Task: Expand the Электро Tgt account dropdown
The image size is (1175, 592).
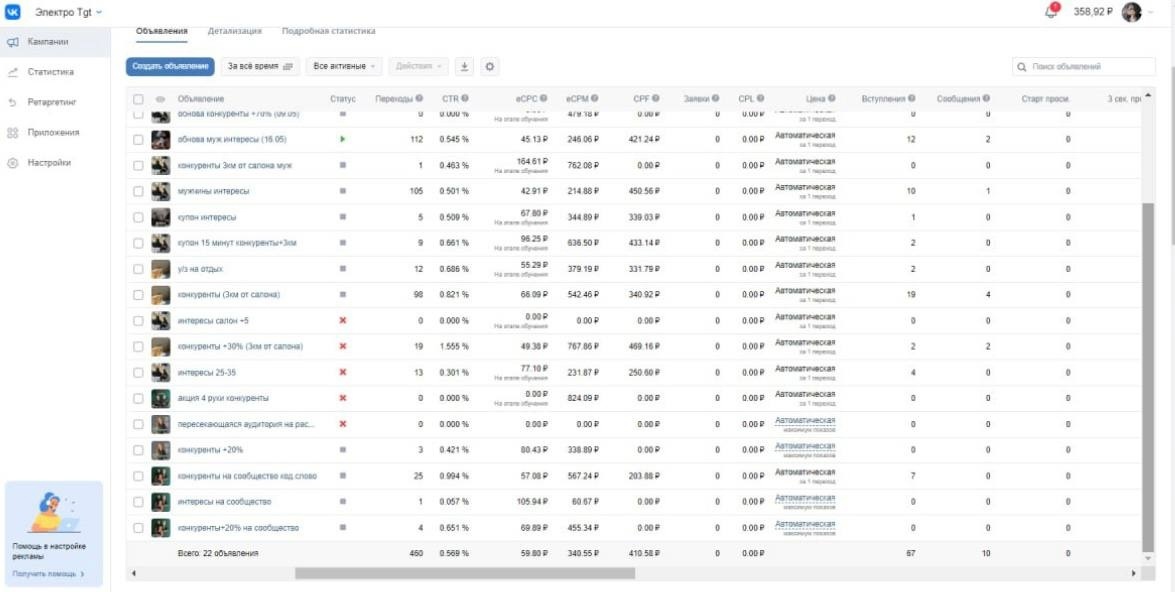Action: click(68, 13)
